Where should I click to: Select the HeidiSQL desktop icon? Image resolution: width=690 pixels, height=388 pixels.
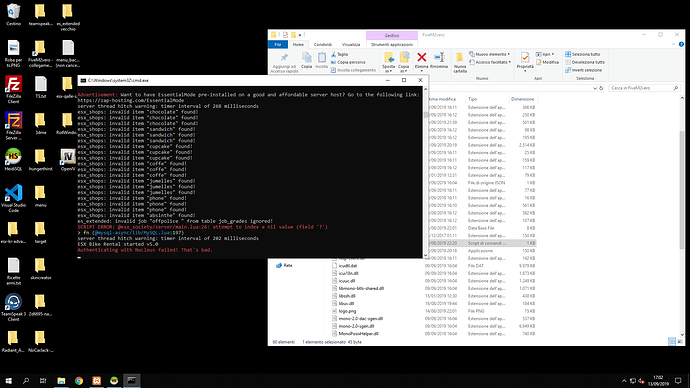click(14, 160)
